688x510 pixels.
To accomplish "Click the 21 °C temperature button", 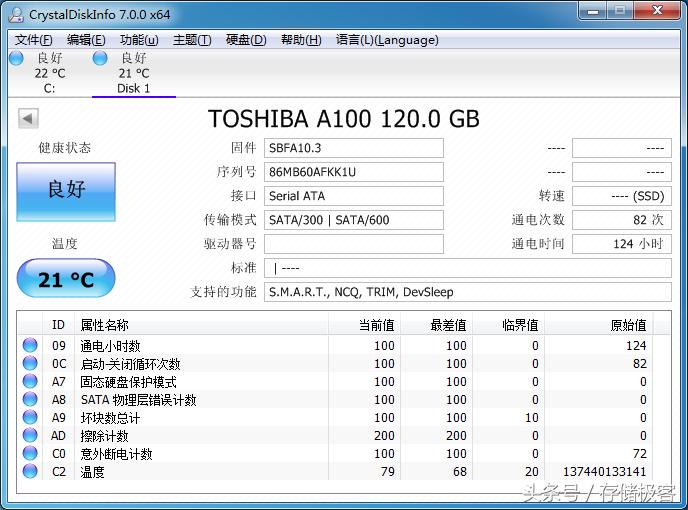I will [x=66, y=279].
